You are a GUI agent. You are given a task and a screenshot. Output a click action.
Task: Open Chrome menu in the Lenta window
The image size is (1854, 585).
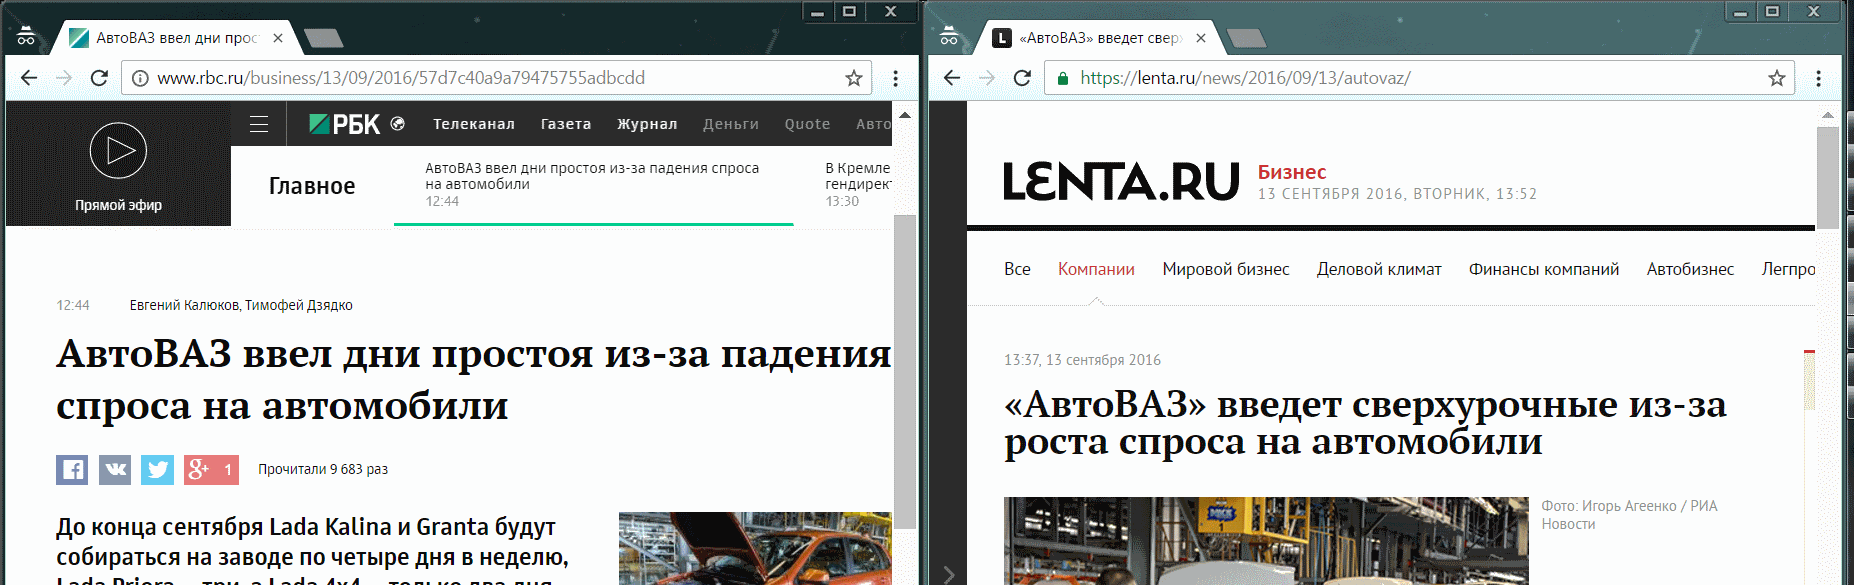tap(1818, 78)
